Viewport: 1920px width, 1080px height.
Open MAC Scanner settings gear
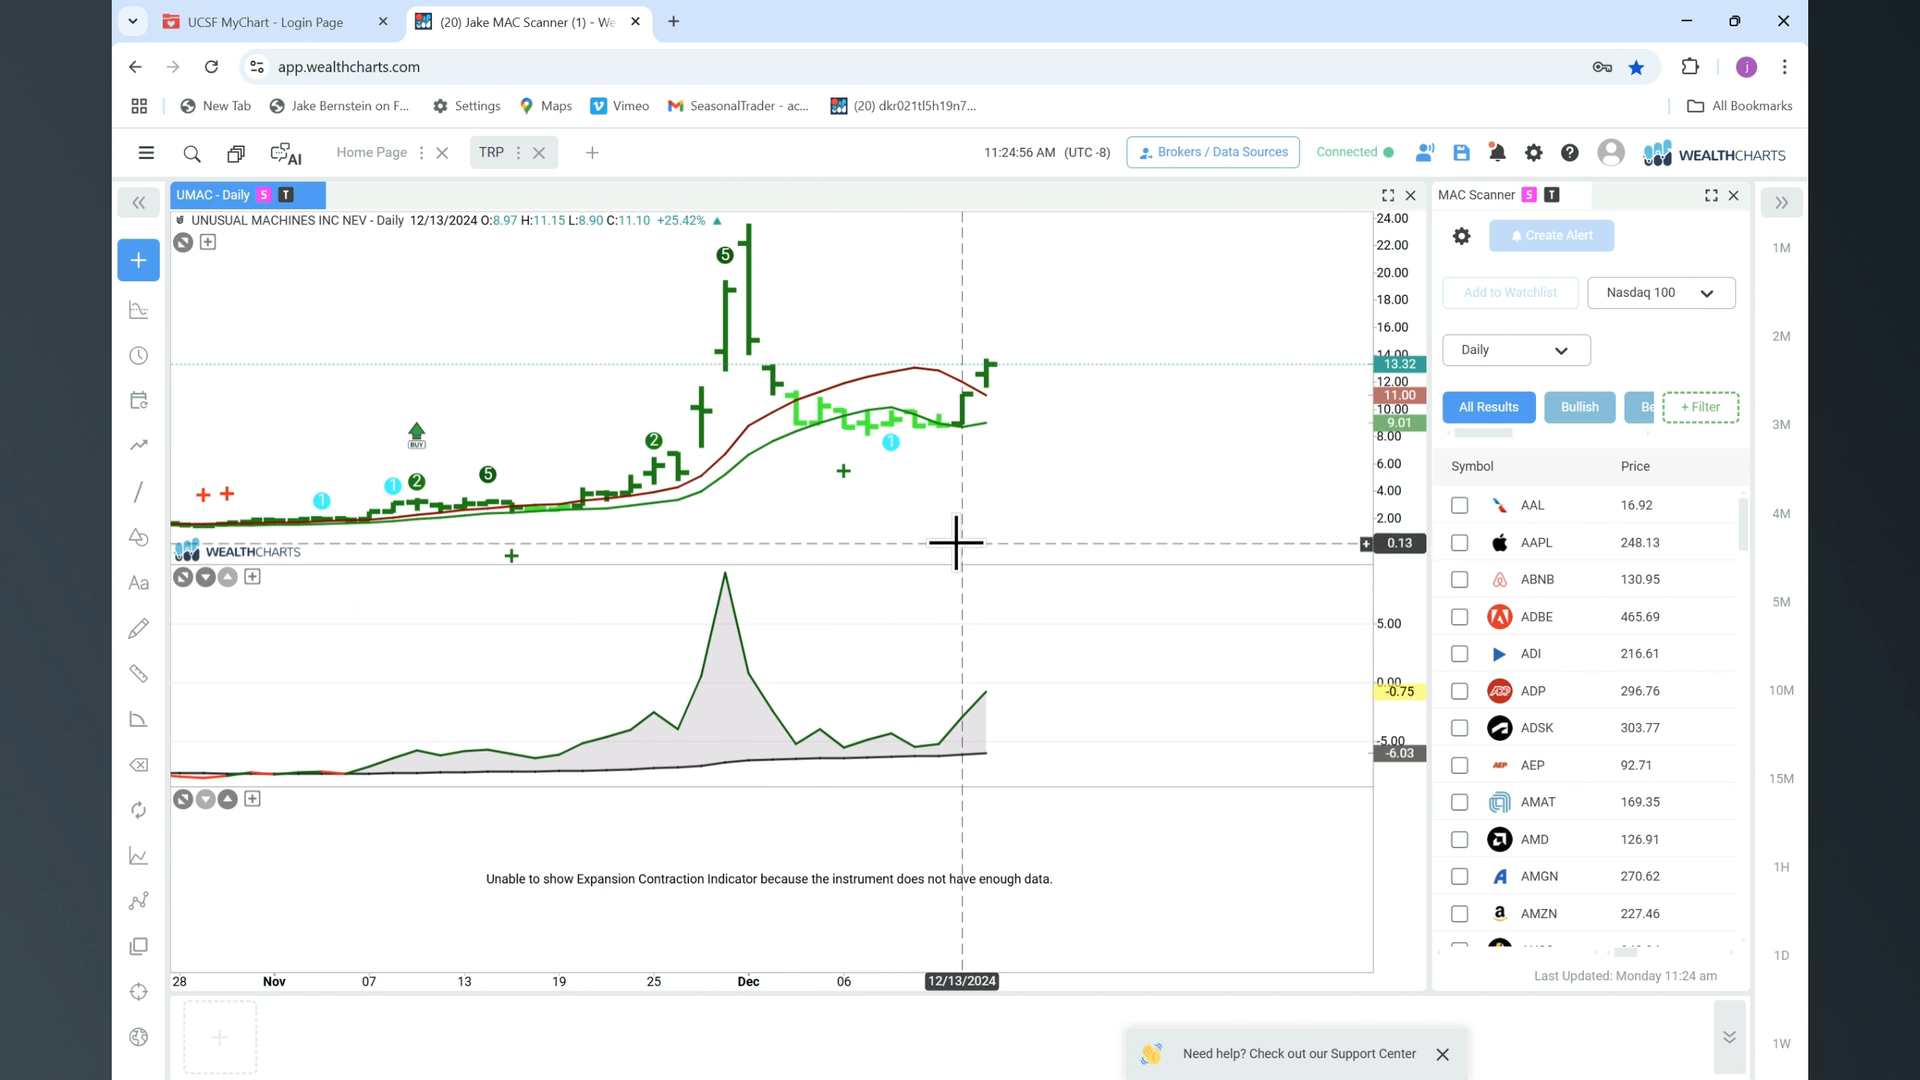pyautogui.click(x=1461, y=236)
